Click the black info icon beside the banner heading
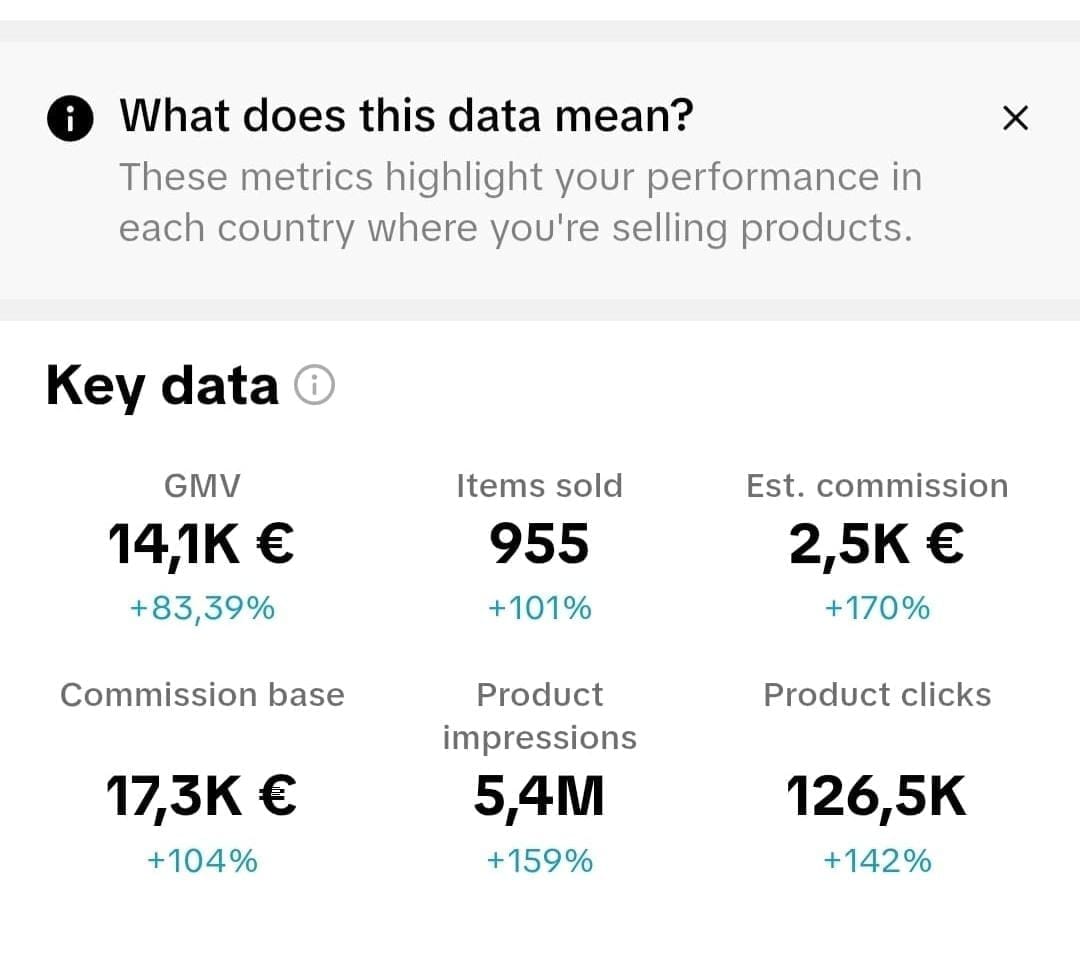 [70, 119]
